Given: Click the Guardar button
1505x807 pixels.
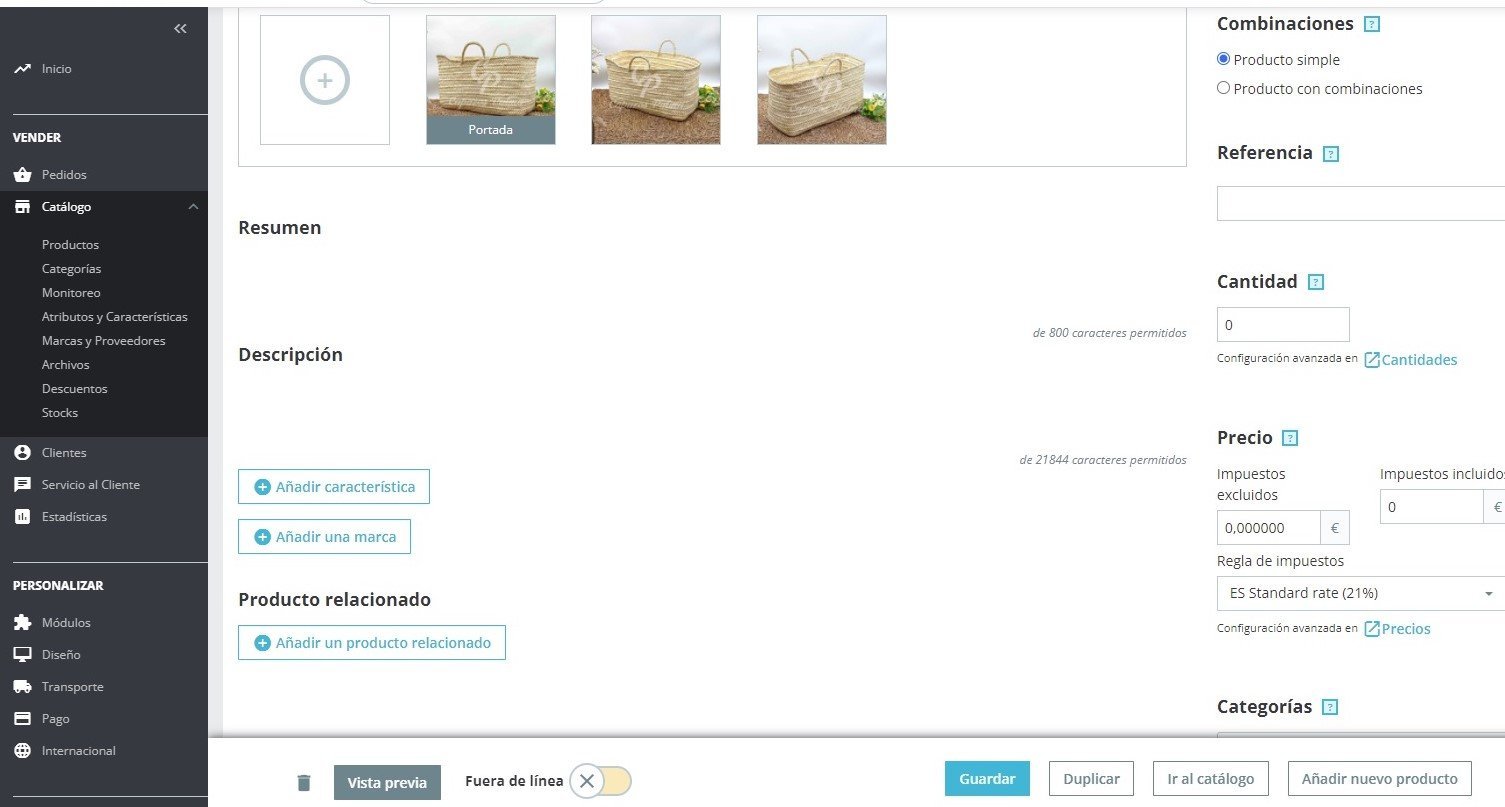Looking at the screenshot, I should pos(987,779).
